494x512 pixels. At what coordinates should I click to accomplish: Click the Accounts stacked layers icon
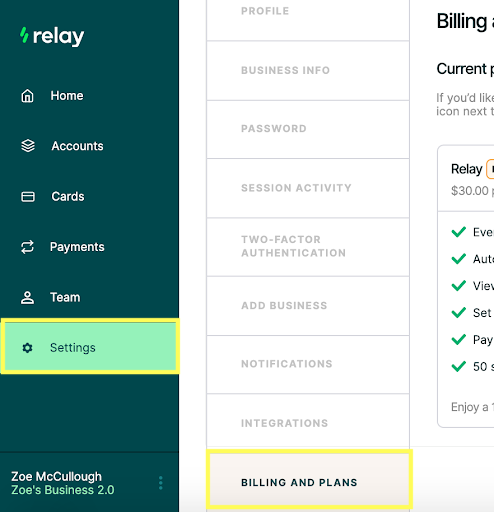28,146
